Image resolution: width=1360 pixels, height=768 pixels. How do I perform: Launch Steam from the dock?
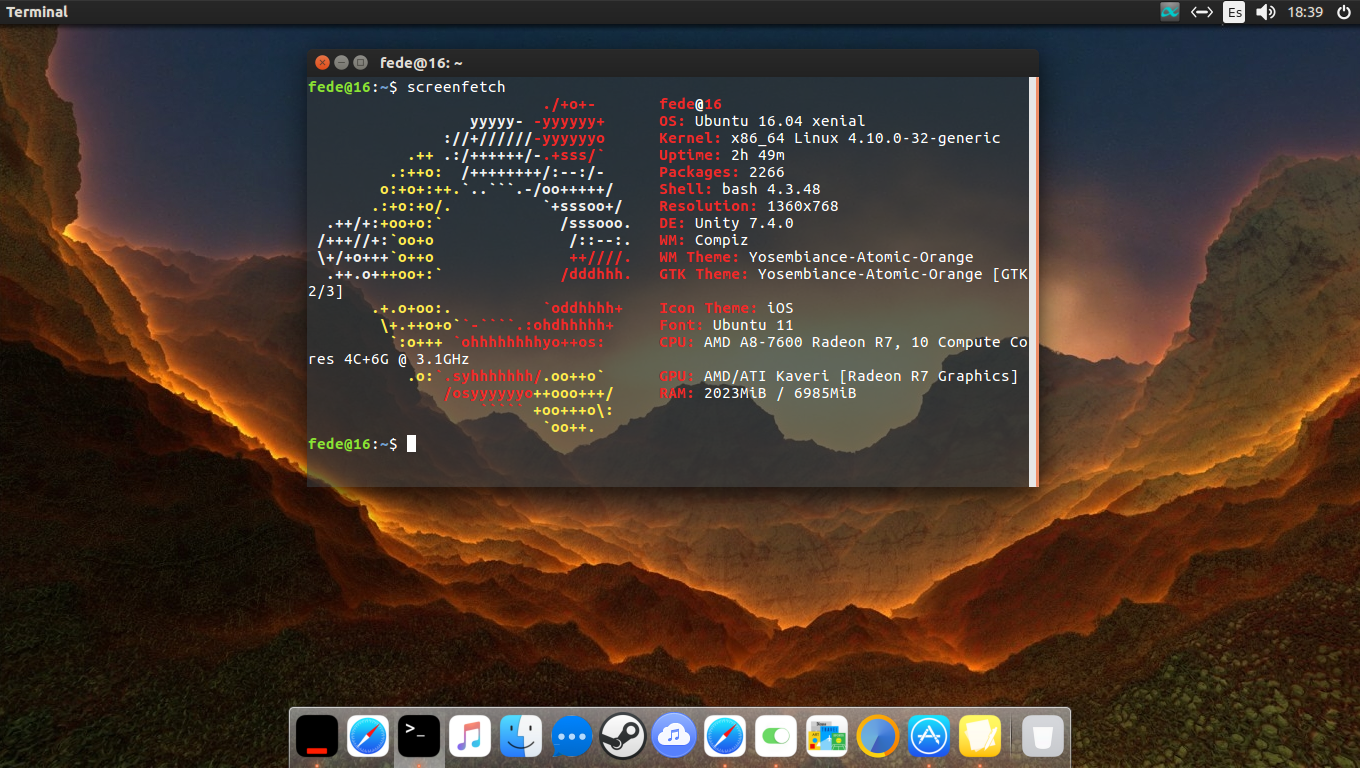(623, 736)
